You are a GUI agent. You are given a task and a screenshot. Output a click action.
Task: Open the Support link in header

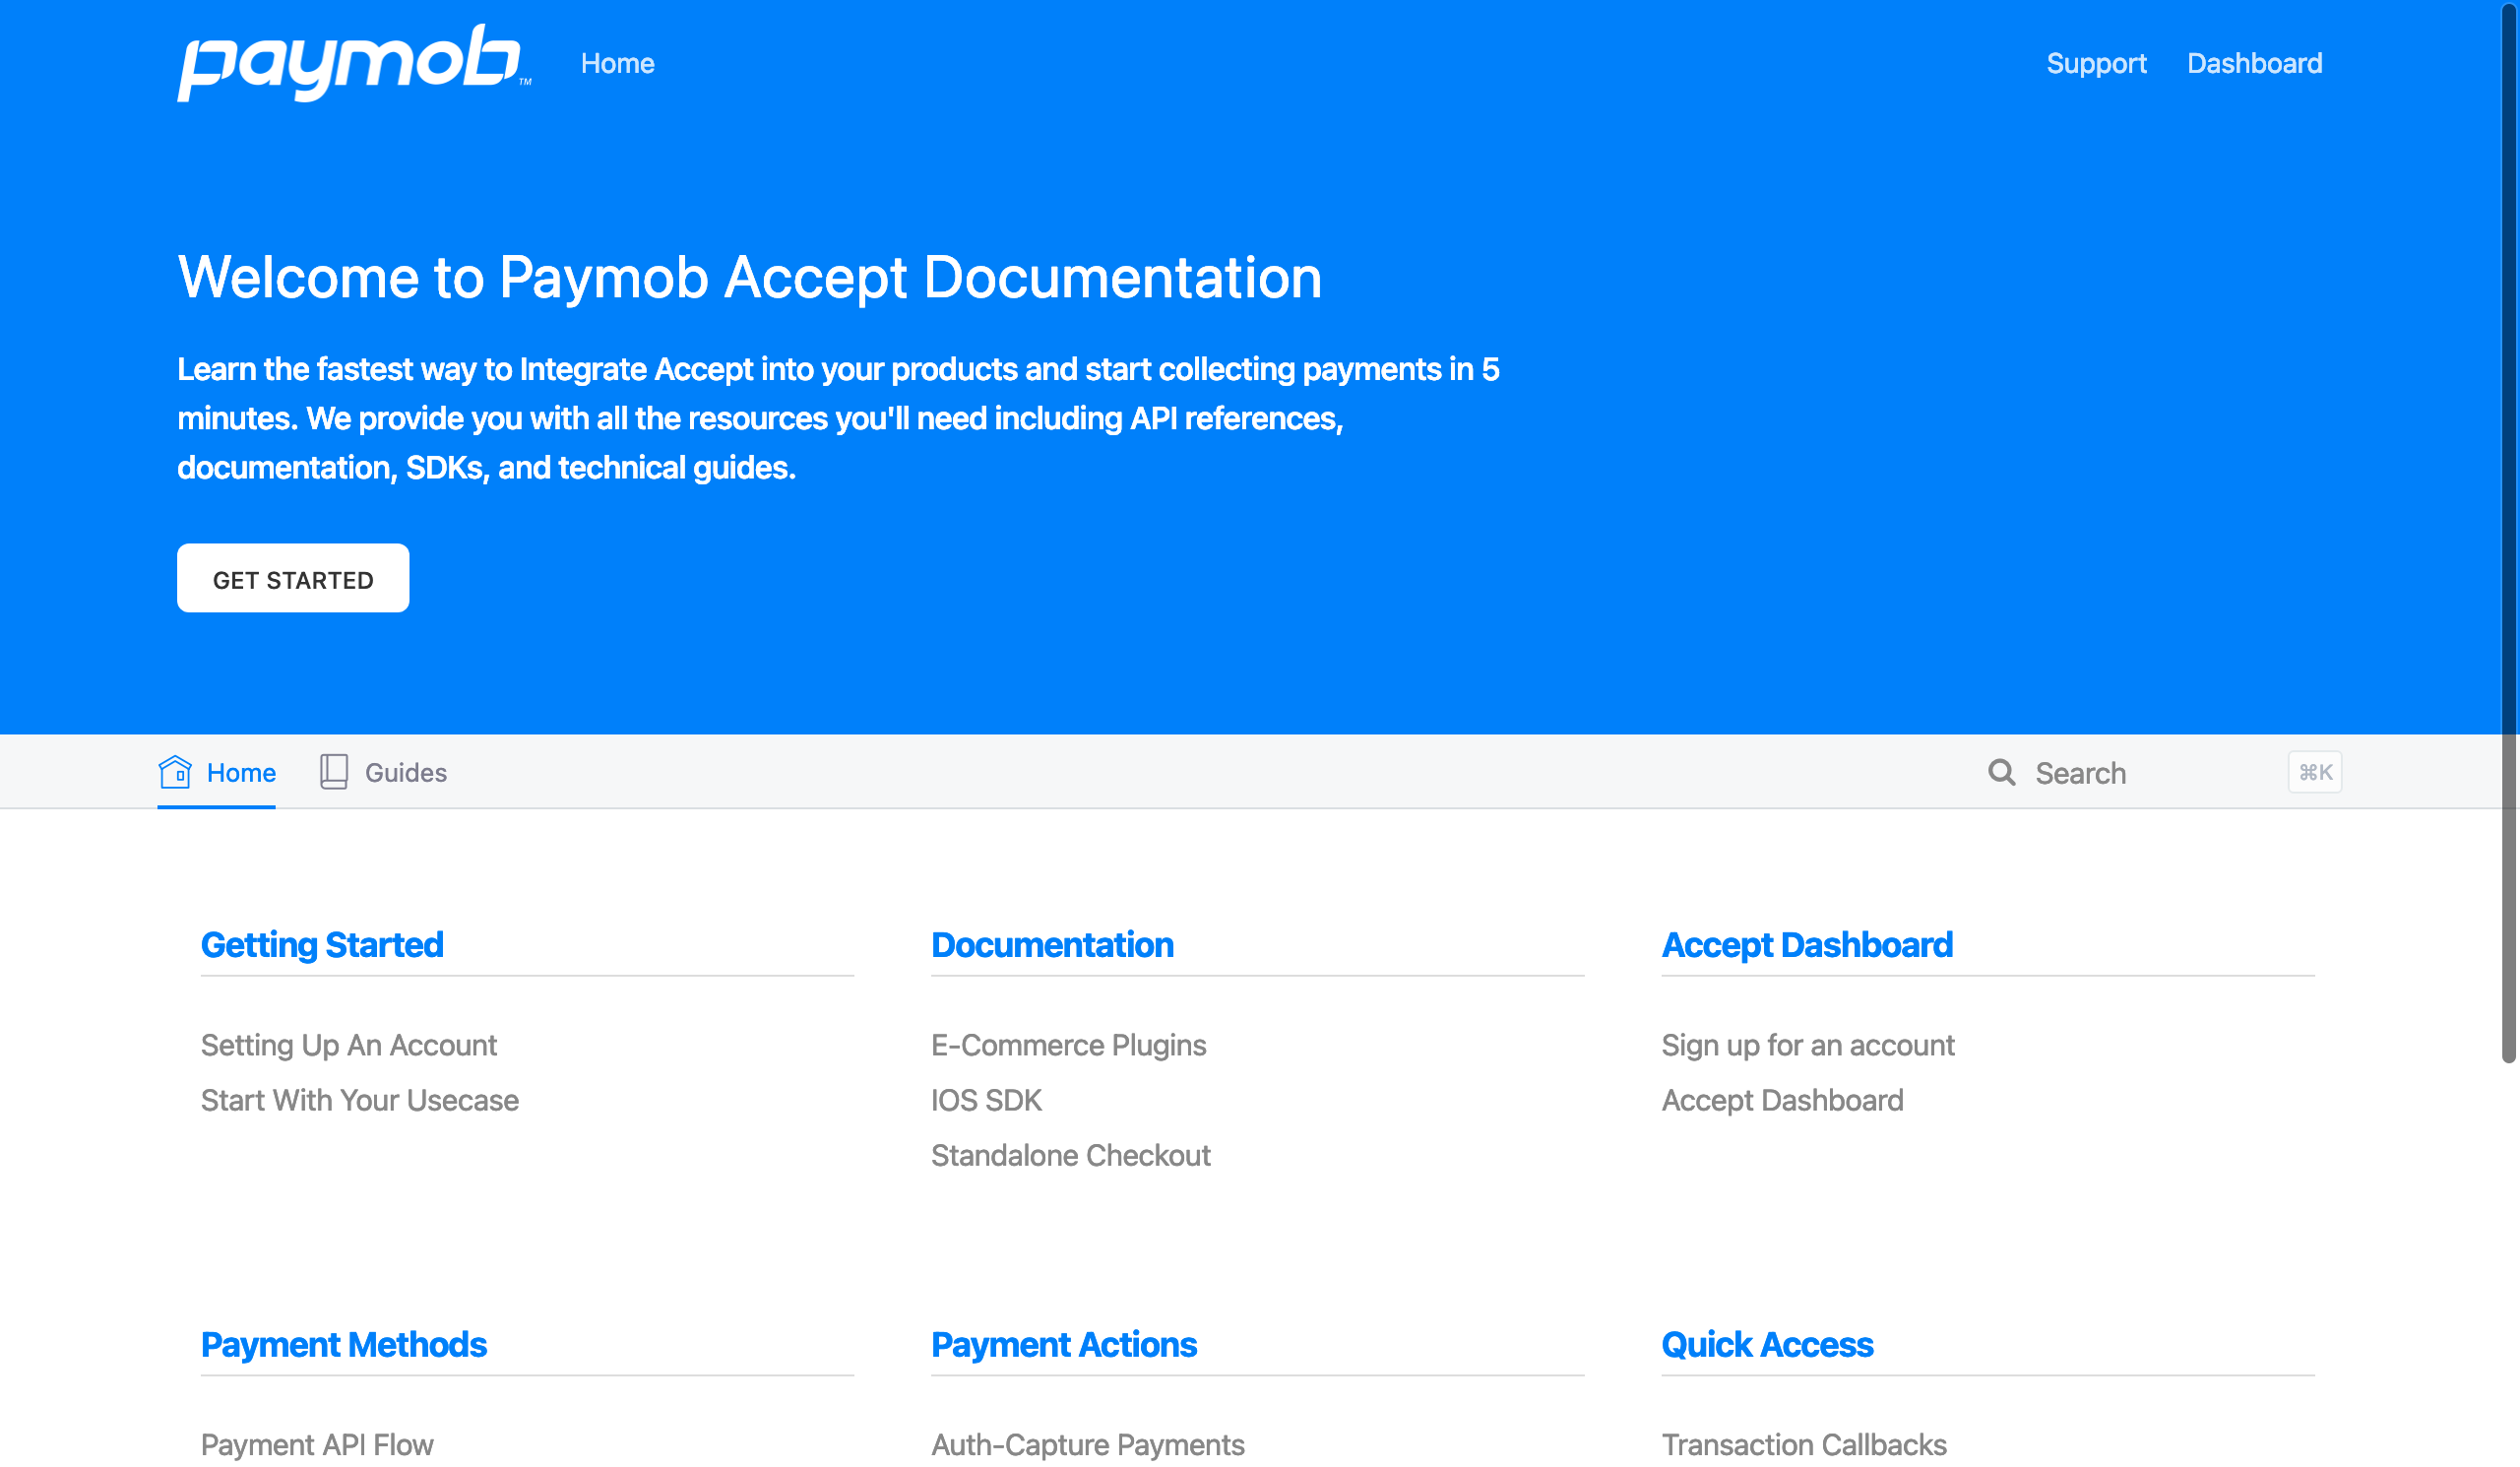coord(2096,63)
